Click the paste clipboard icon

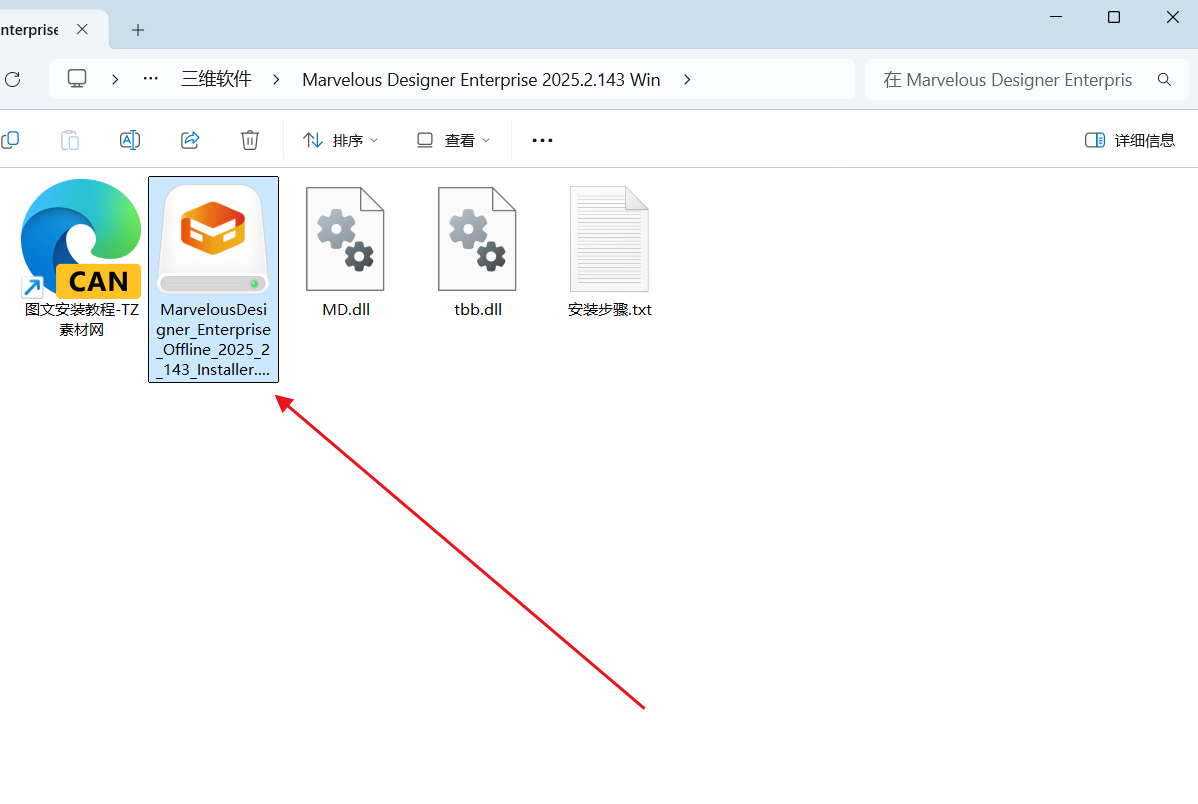(70, 140)
